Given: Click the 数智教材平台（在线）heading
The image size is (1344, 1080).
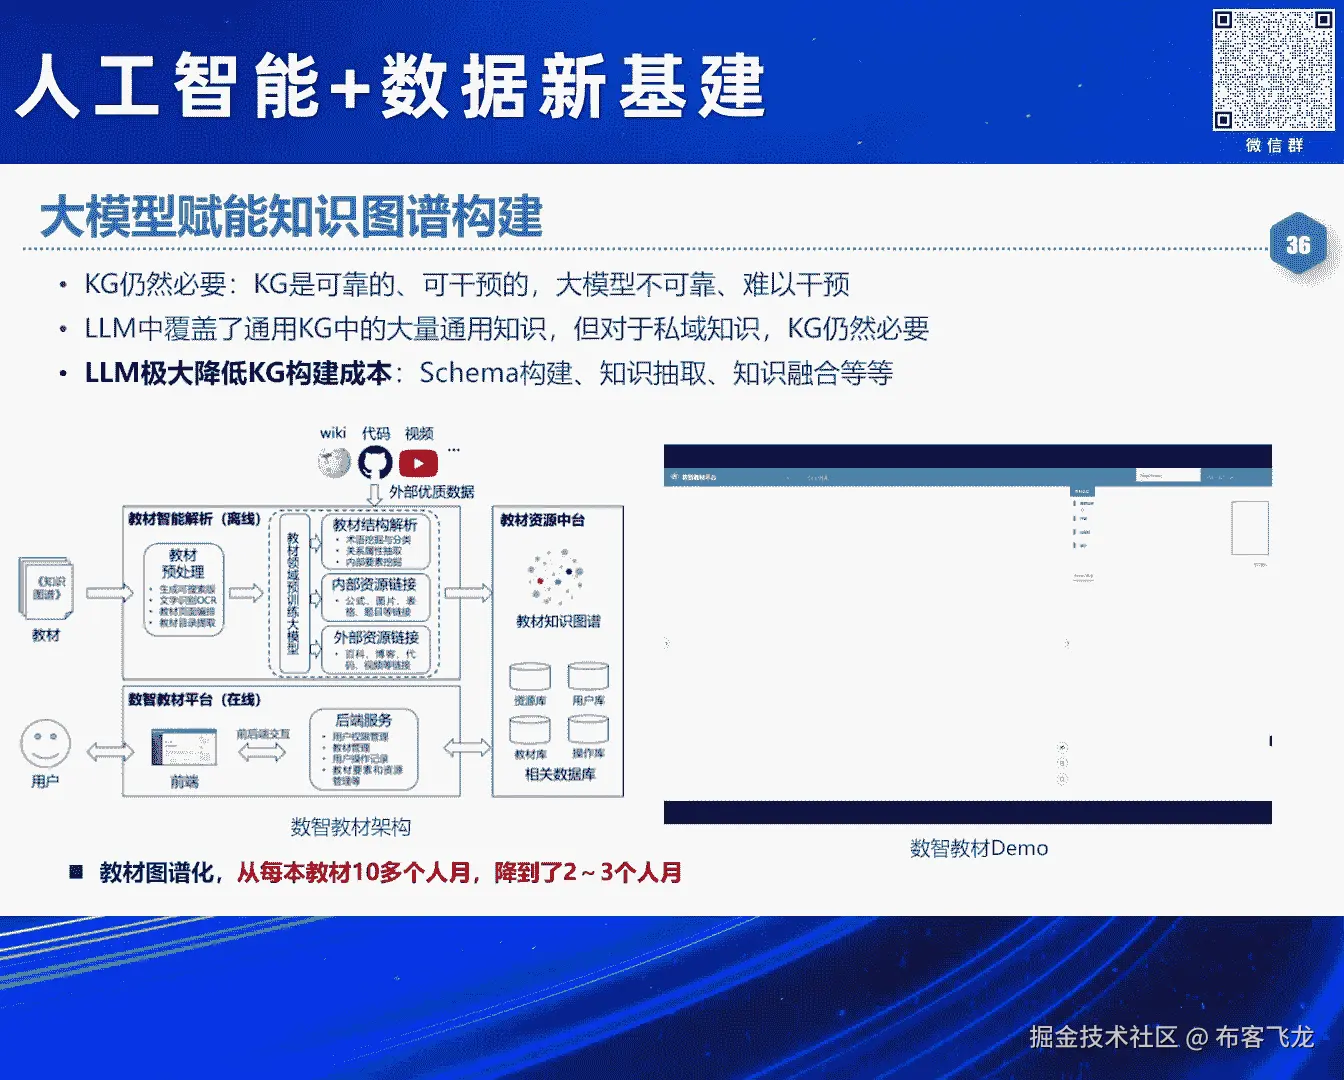Looking at the screenshot, I should click(x=194, y=700).
